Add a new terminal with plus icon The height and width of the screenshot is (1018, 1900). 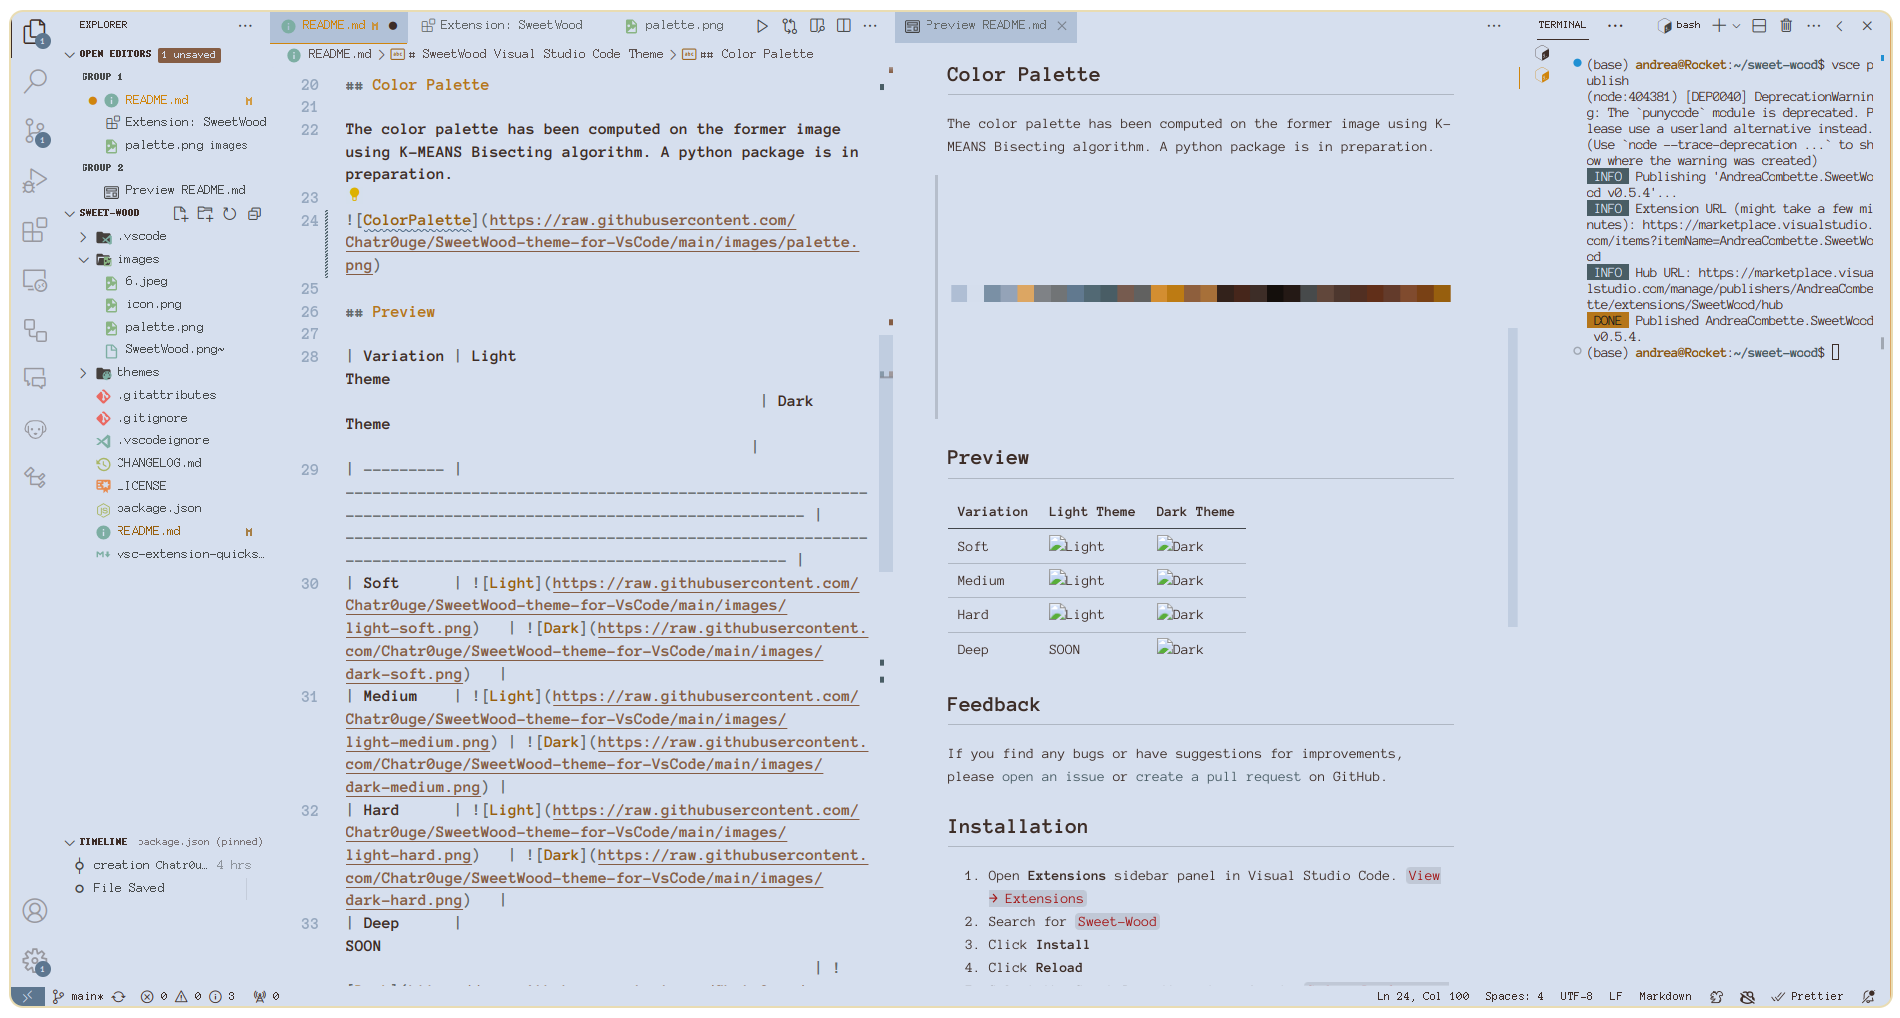[x=1719, y=26]
